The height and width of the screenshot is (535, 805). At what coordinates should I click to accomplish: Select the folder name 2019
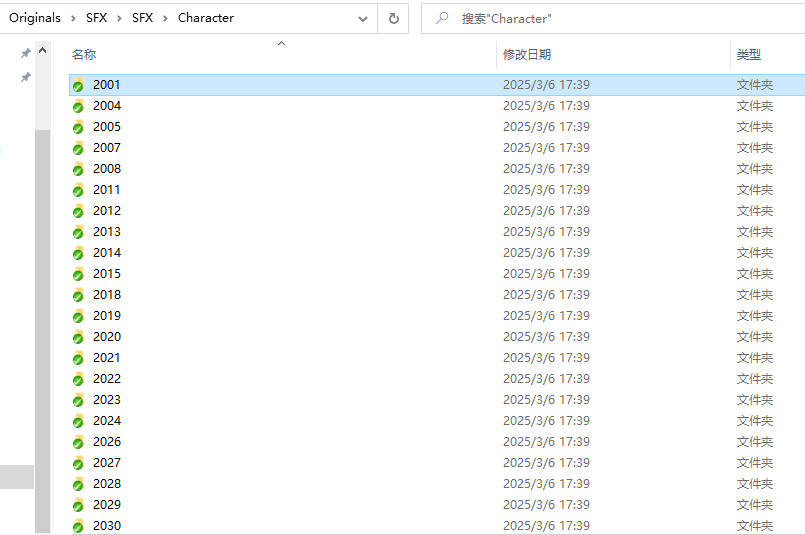click(x=107, y=316)
